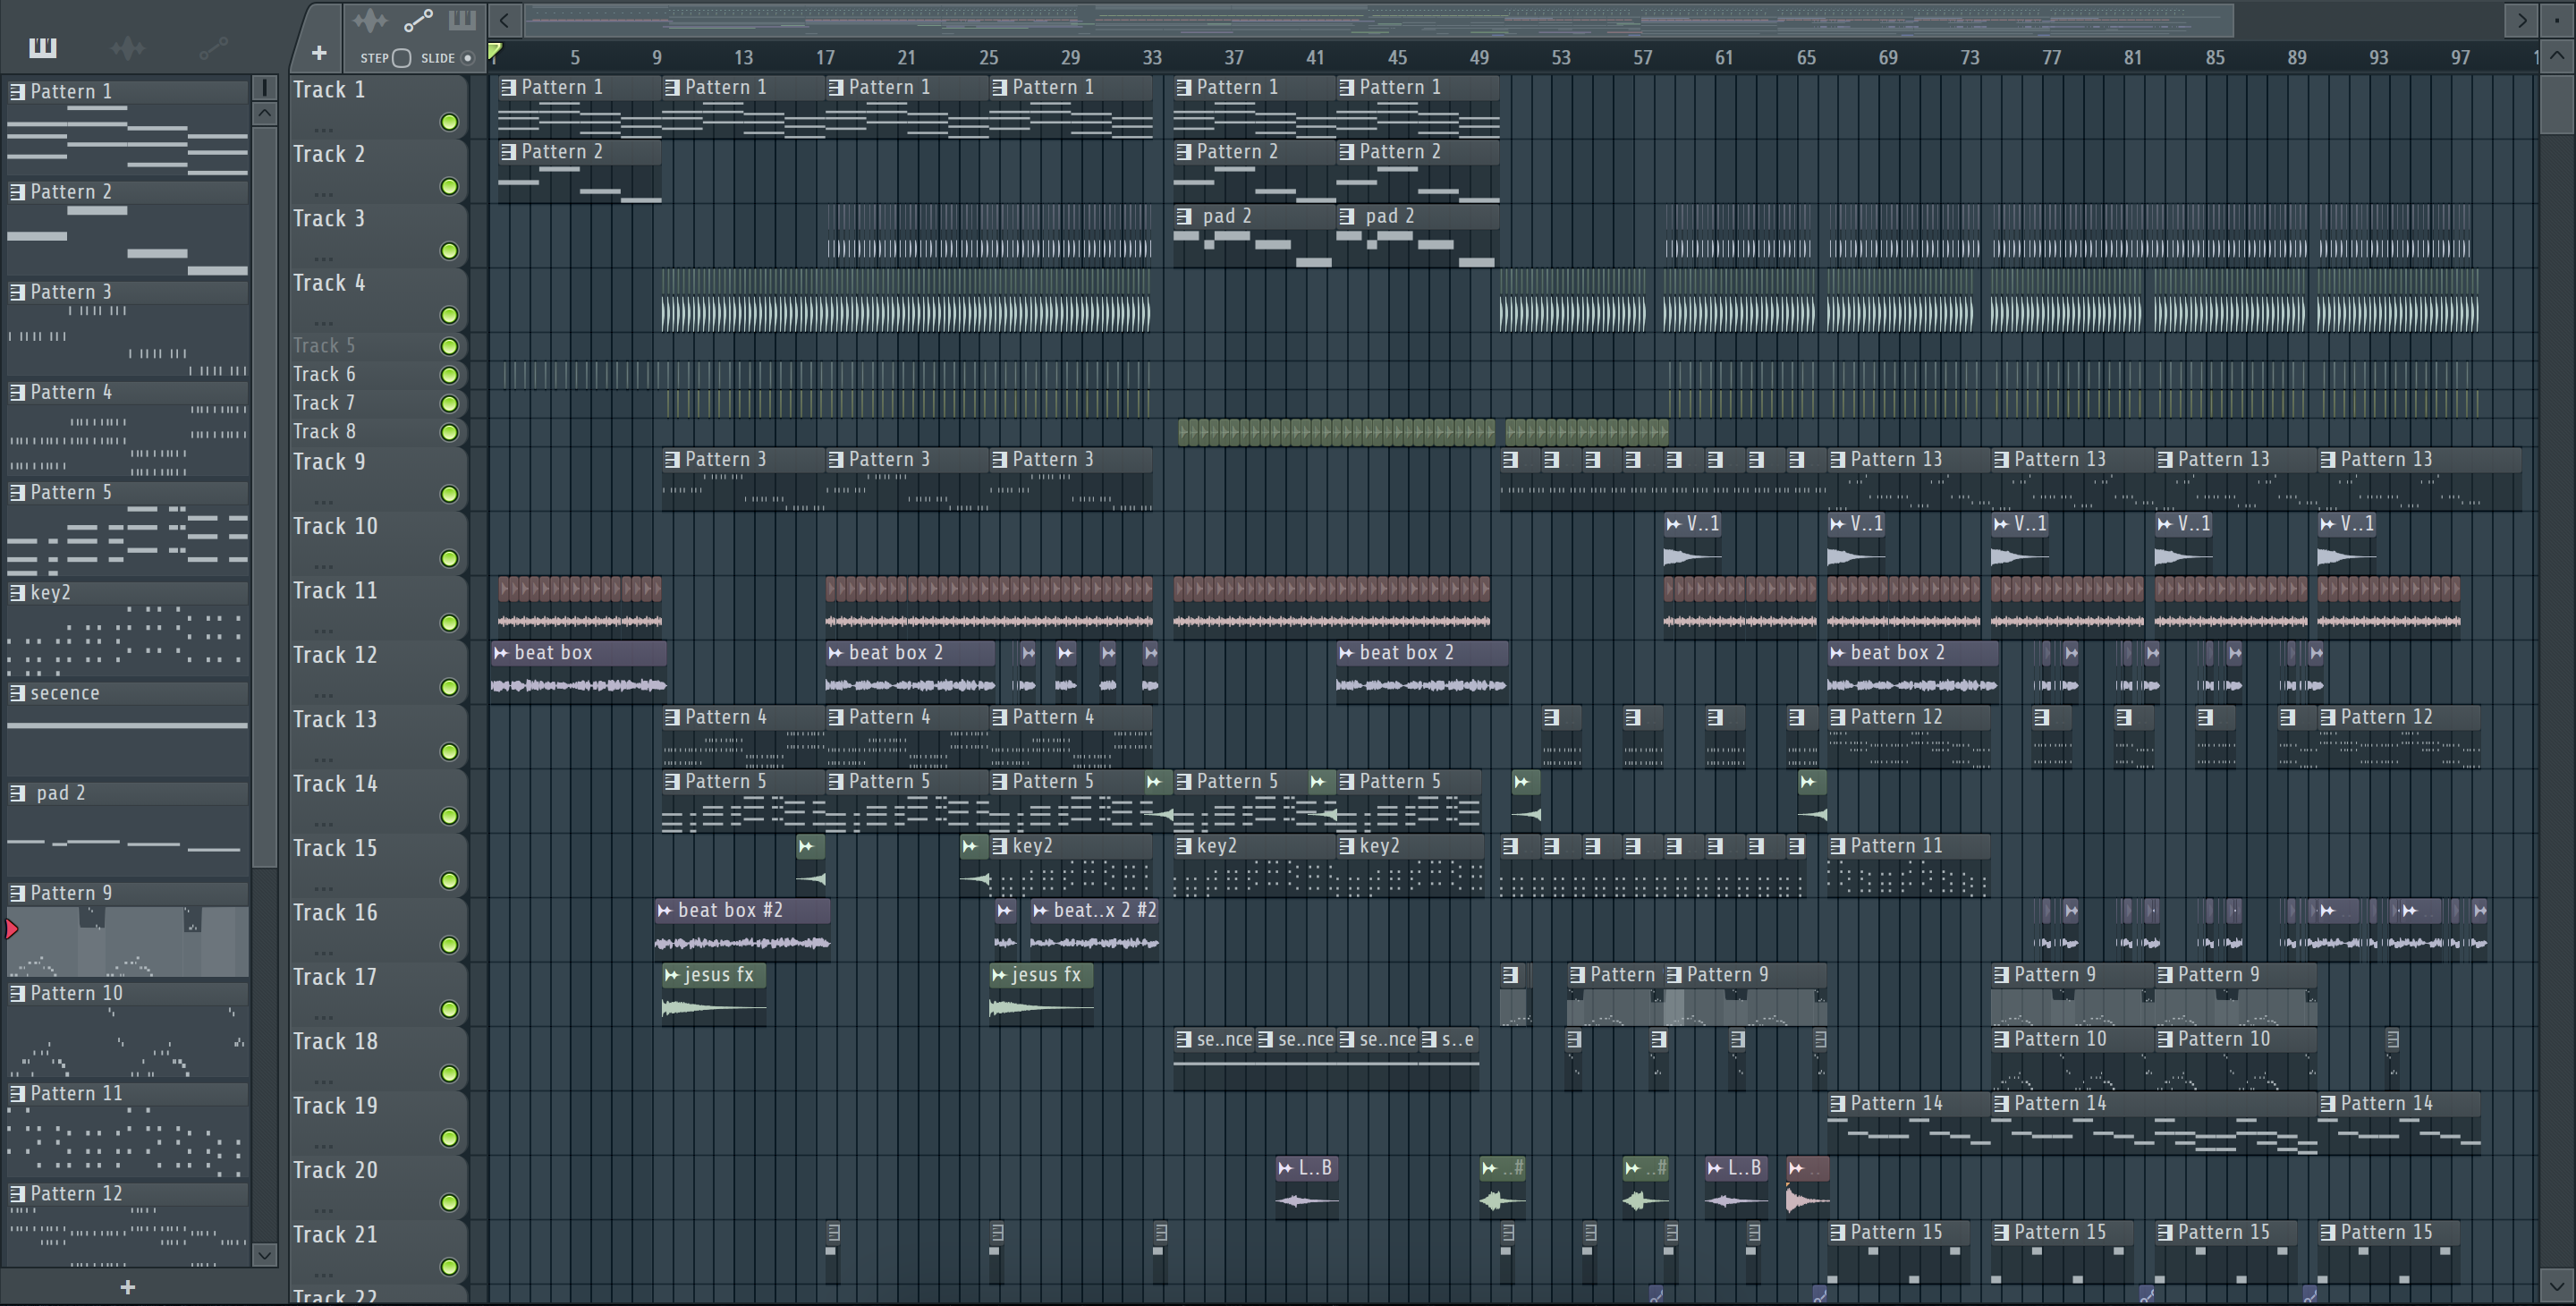Image resolution: width=2576 pixels, height=1306 pixels.
Task: Click the green playback position marker at start
Action: click(495, 52)
